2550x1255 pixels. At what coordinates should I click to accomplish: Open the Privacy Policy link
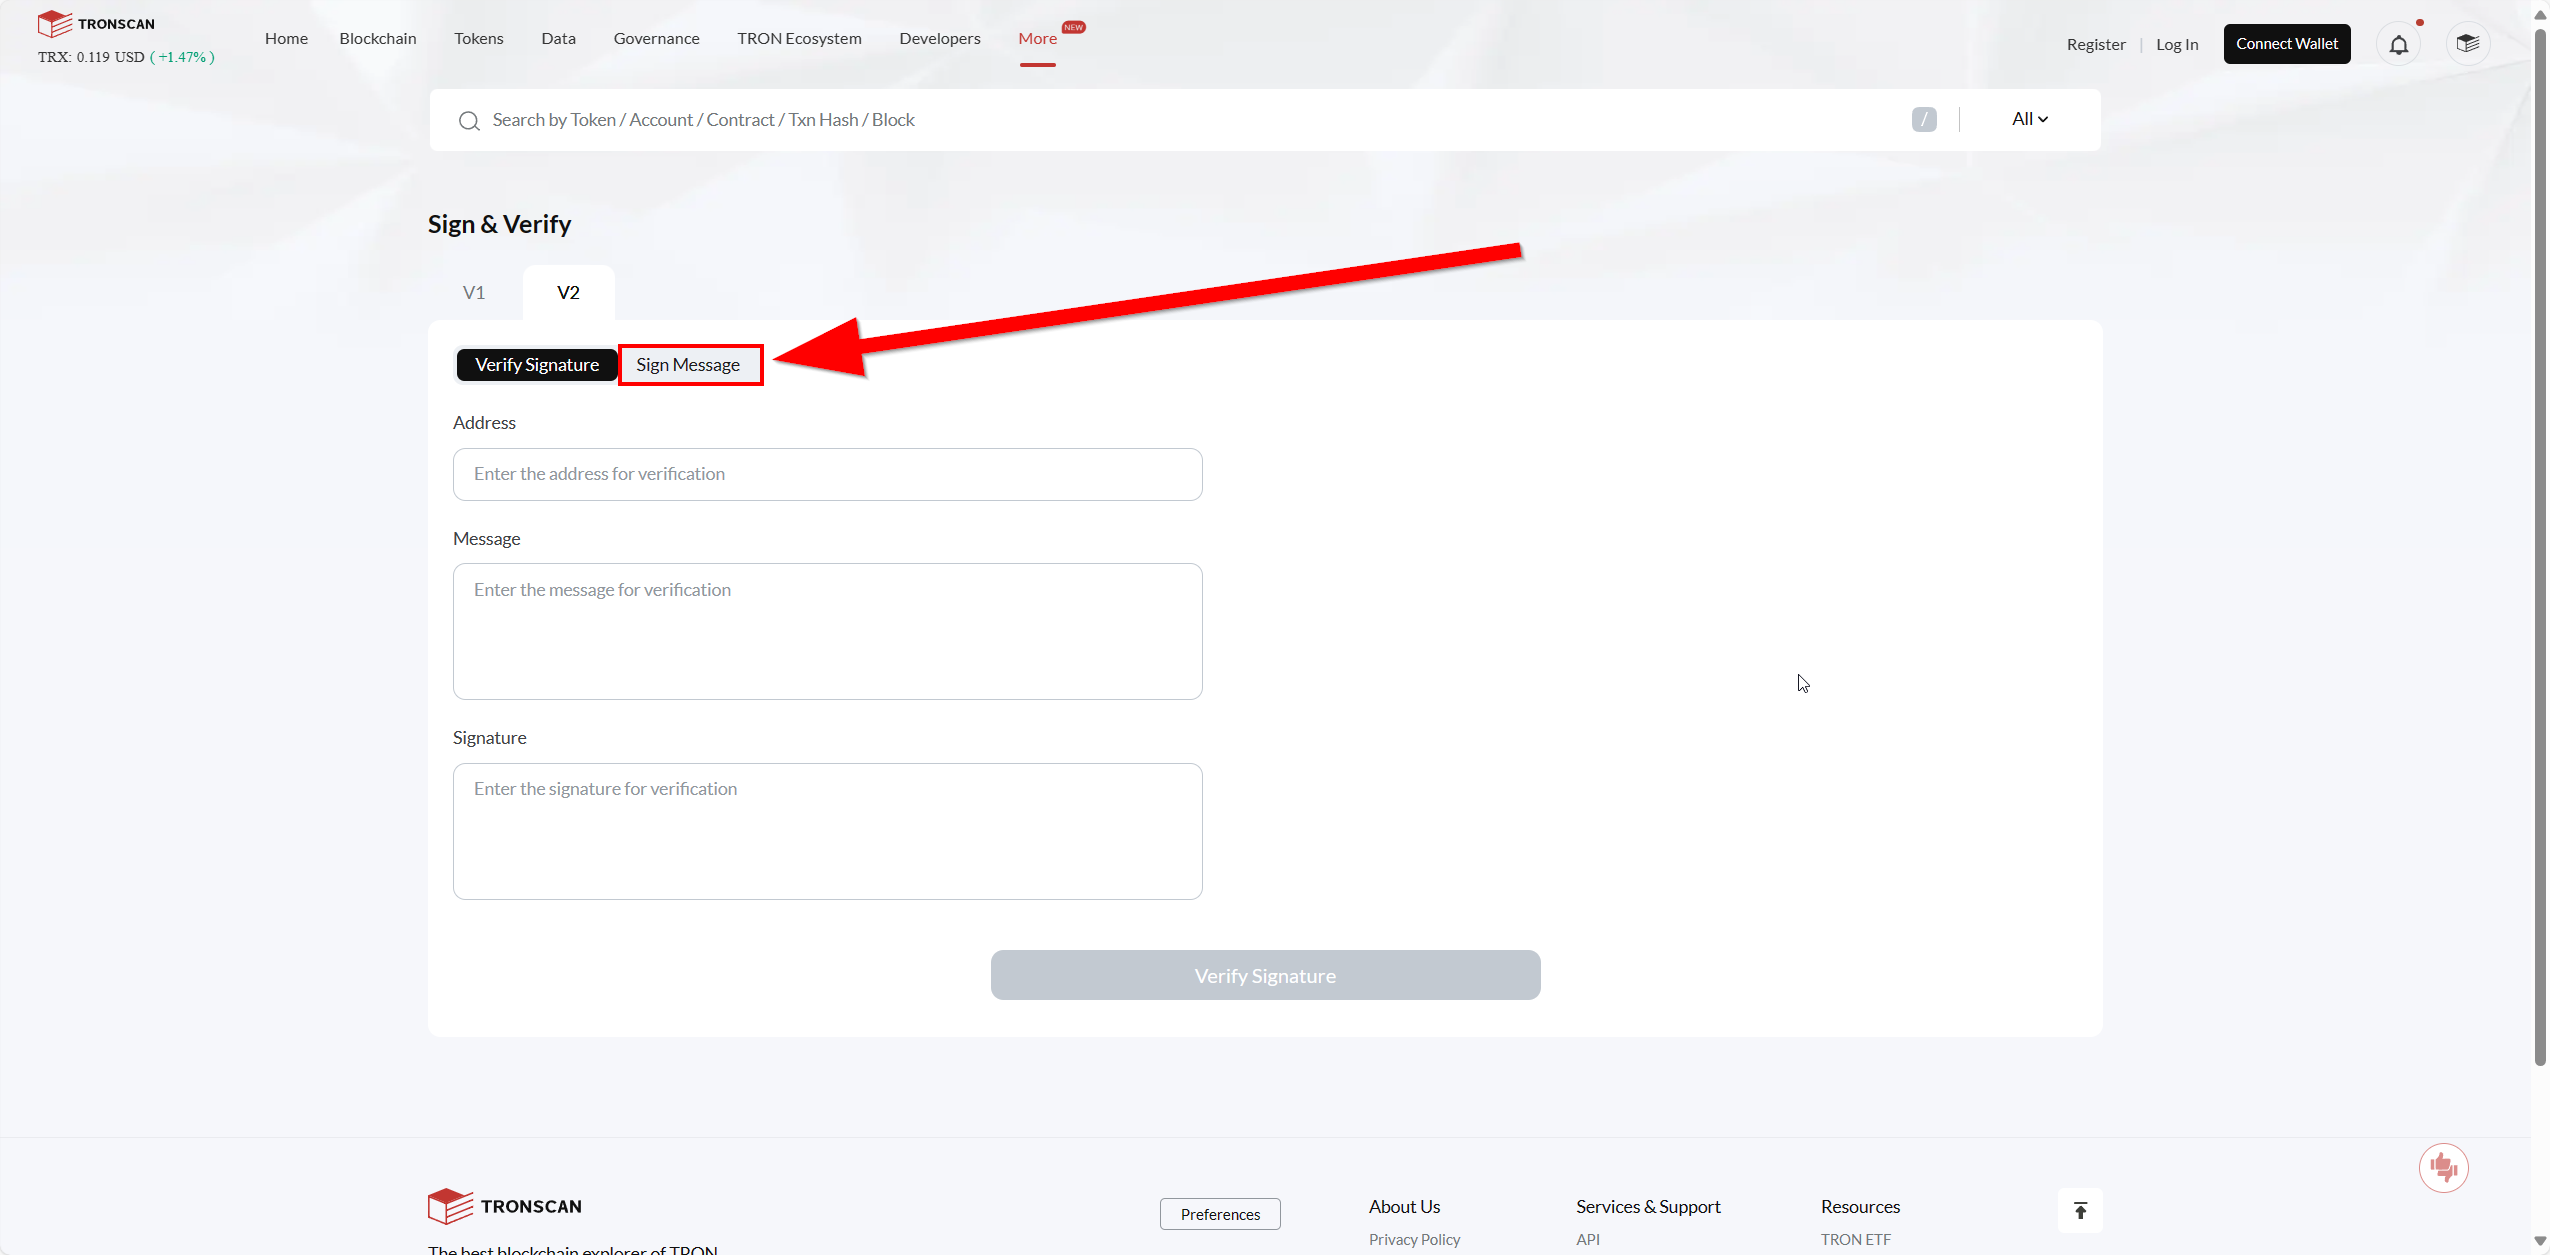point(1414,1239)
